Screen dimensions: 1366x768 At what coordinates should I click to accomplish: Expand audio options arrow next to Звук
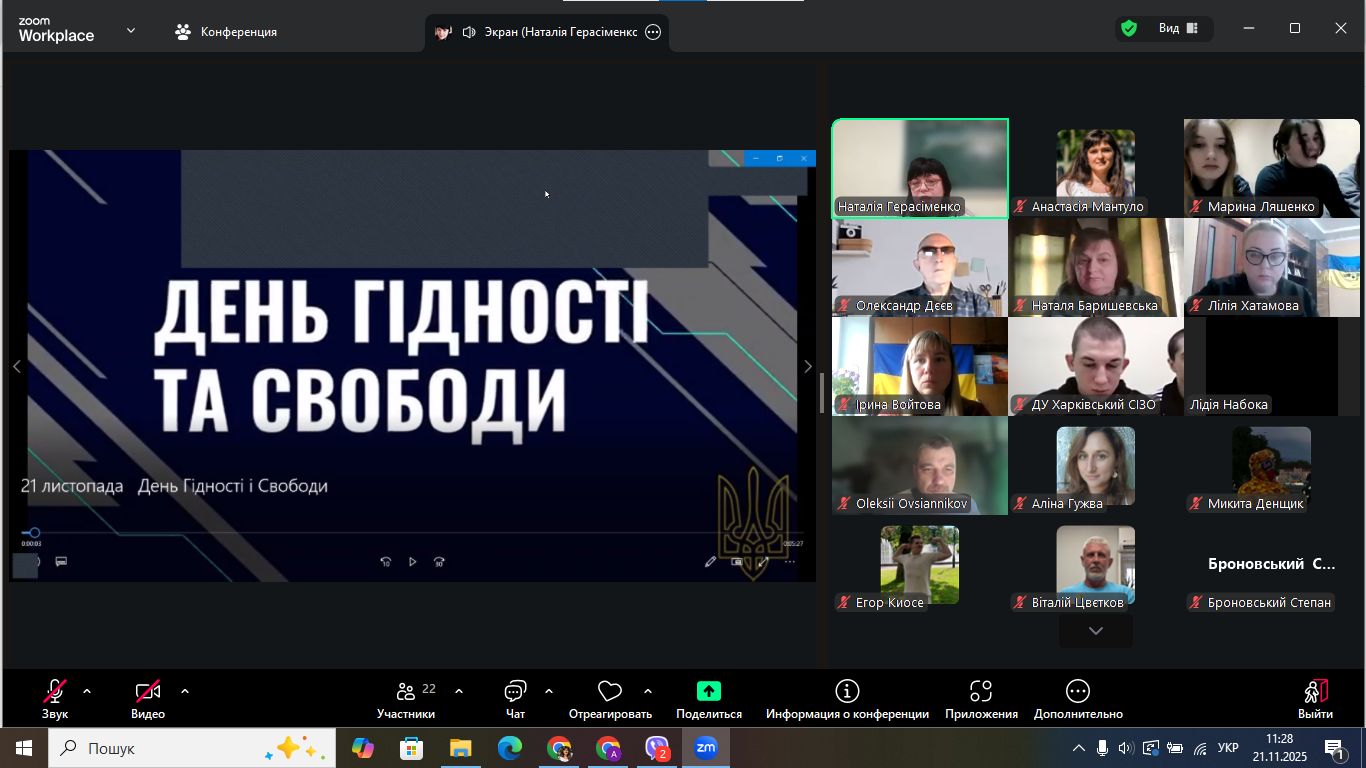tap(87, 691)
